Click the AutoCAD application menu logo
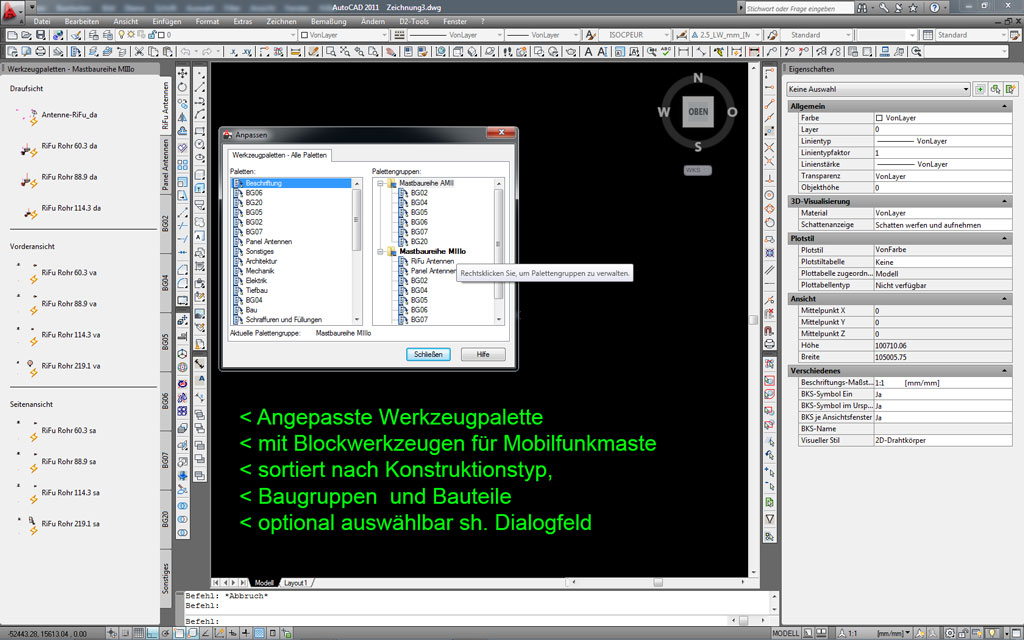The image size is (1024, 640). click(12, 9)
